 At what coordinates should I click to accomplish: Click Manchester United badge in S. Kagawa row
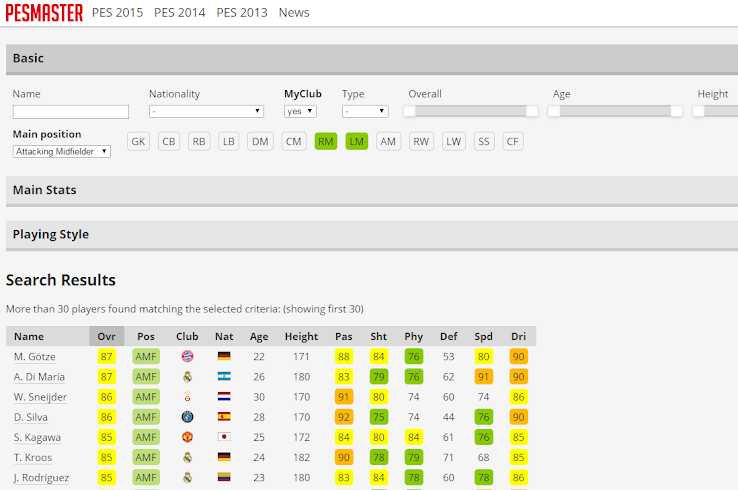coord(187,437)
